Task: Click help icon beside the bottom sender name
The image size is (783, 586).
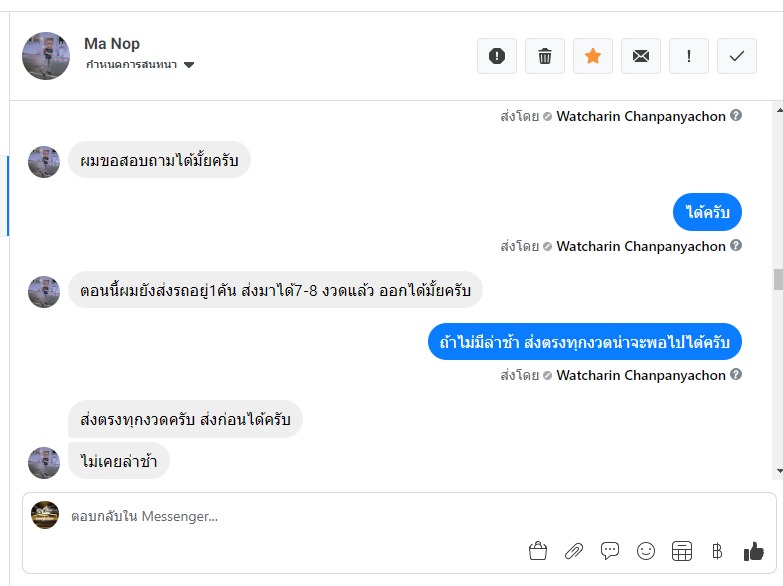Action: [736, 375]
